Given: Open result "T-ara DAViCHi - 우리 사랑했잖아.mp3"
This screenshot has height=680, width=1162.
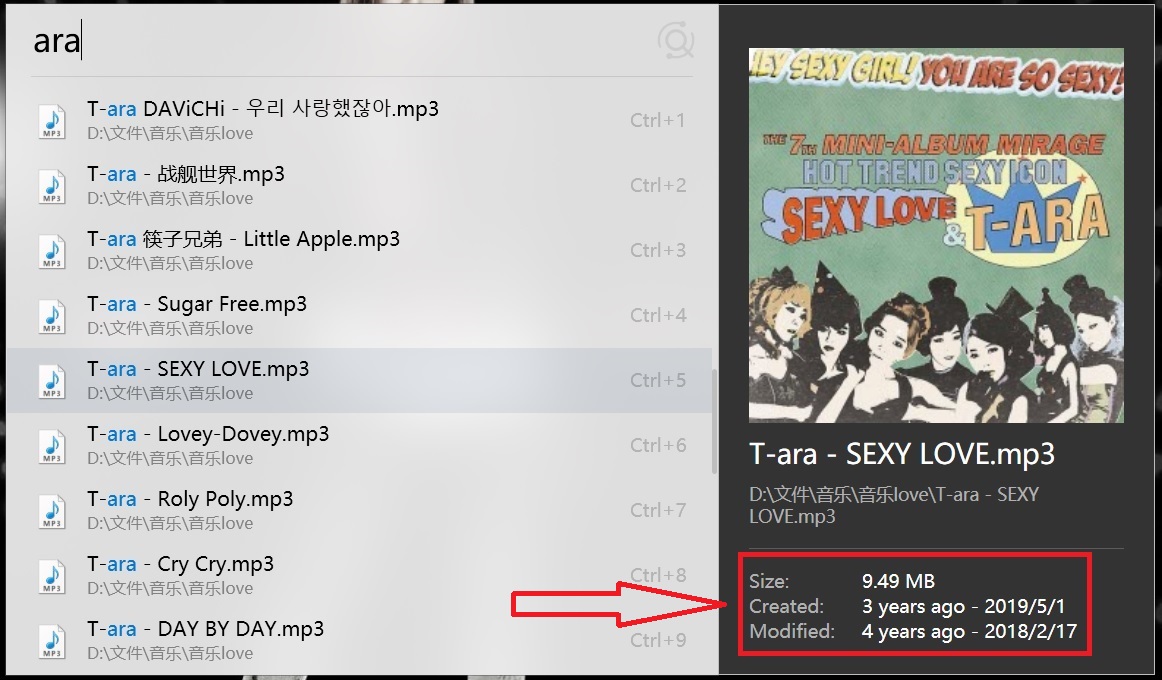Looking at the screenshot, I should 359,120.
